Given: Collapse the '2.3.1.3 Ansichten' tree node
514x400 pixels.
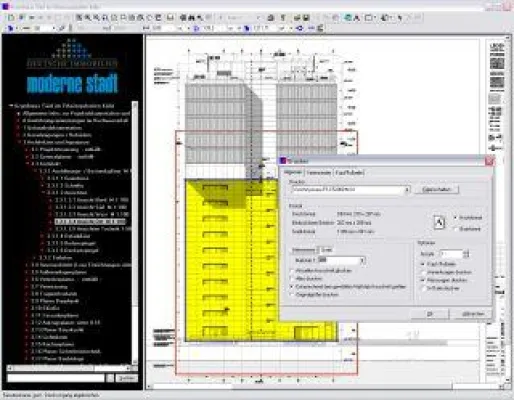Looking at the screenshot, I should [43, 193].
